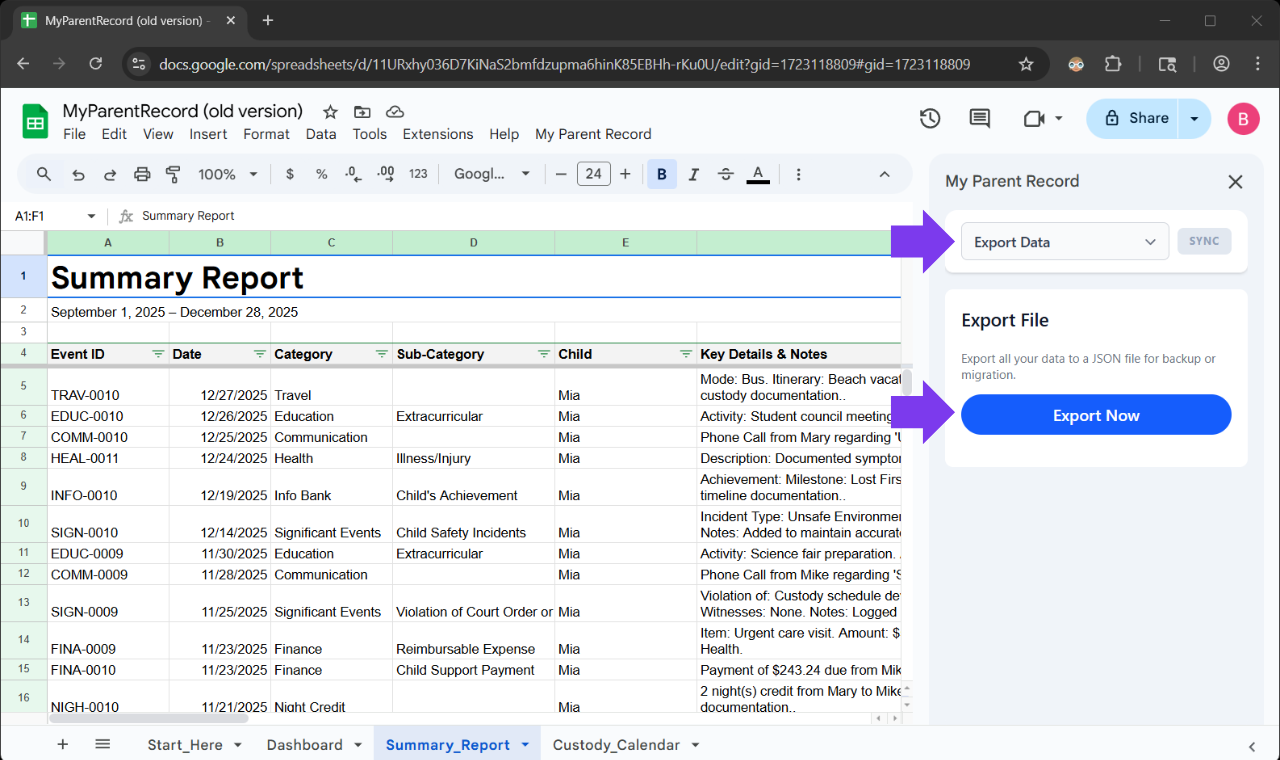The width and height of the screenshot is (1280, 760).
Task: Open Summary_Report tab options arrow
Action: pos(524,745)
